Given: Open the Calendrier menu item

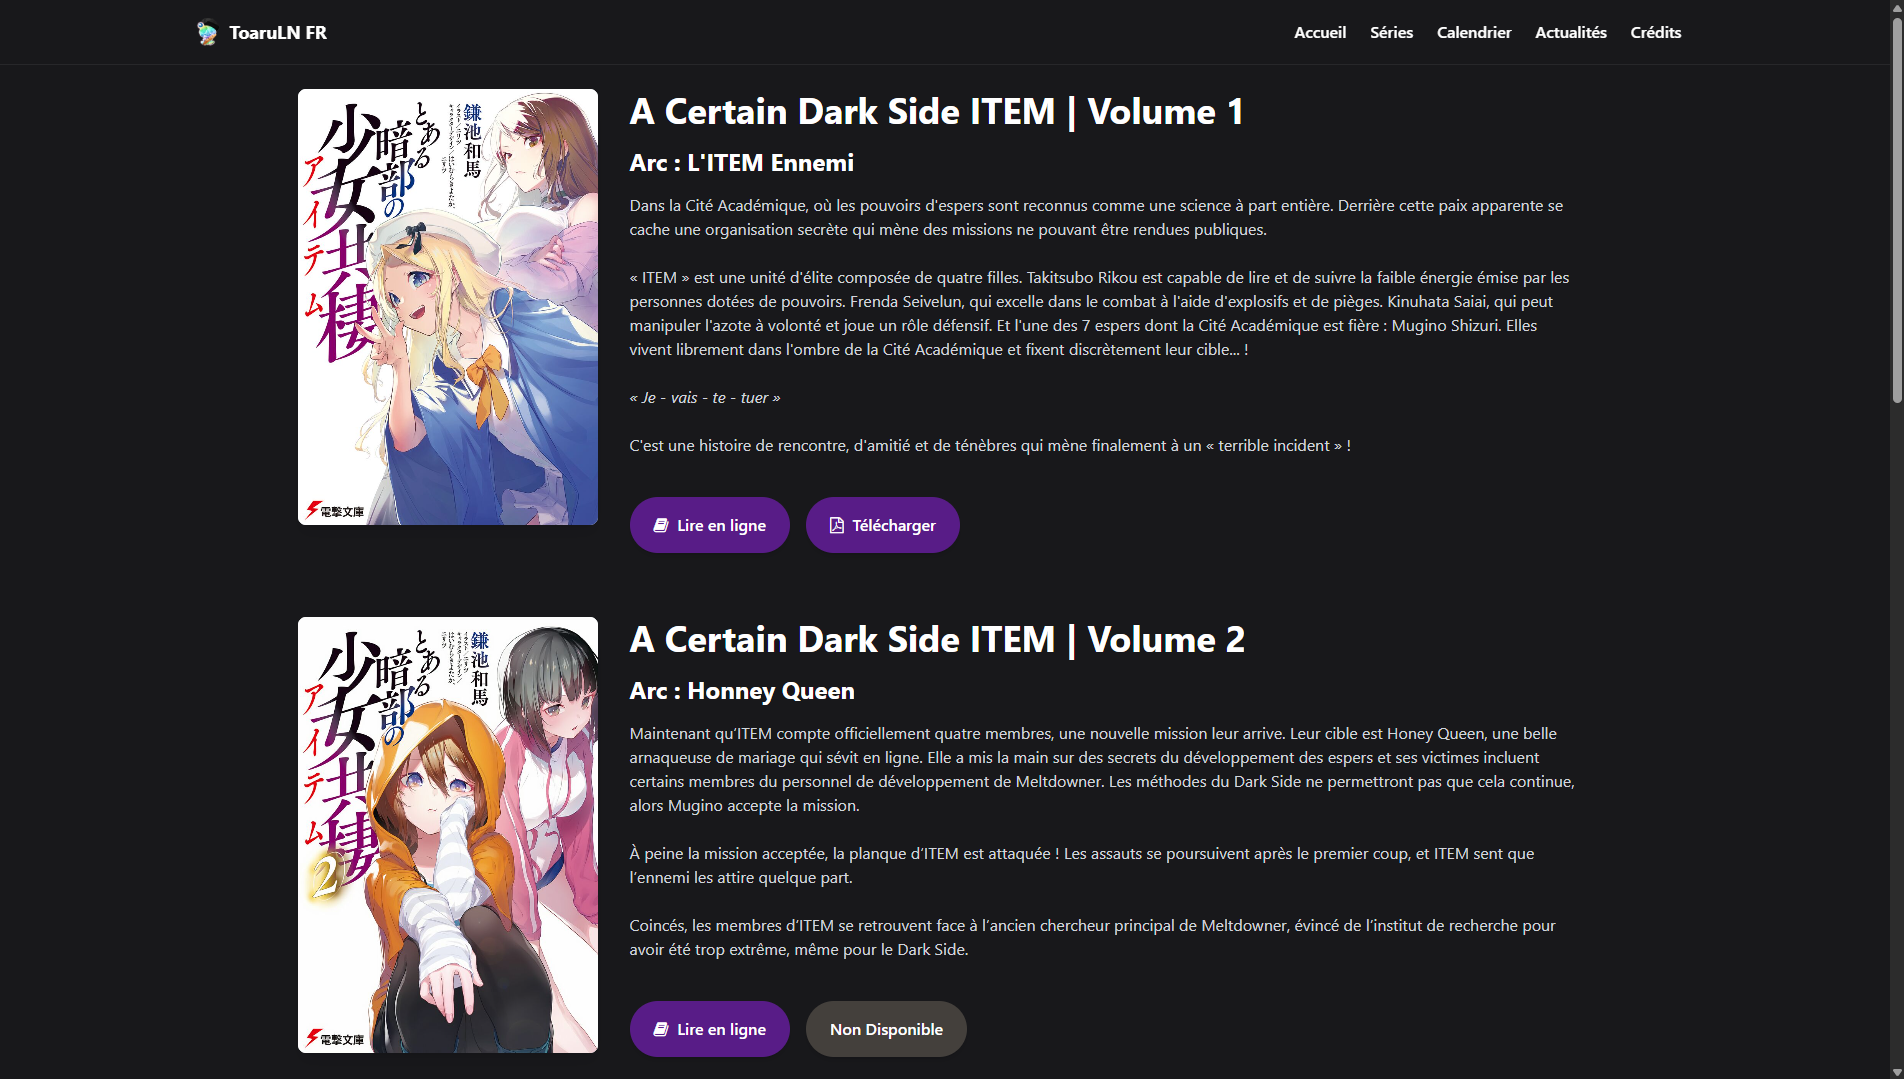Looking at the screenshot, I should point(1474,32).
